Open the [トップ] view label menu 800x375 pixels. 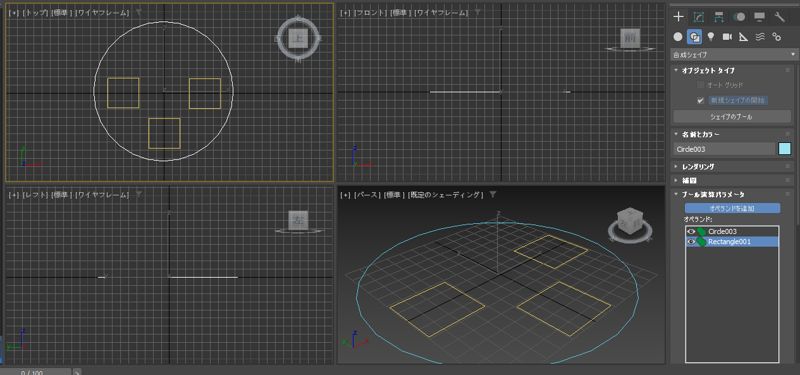(35, 12)
